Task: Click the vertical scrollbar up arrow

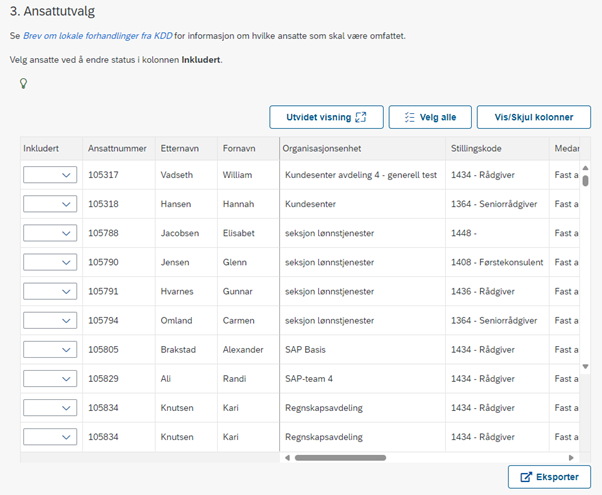Action: point(585,168)
